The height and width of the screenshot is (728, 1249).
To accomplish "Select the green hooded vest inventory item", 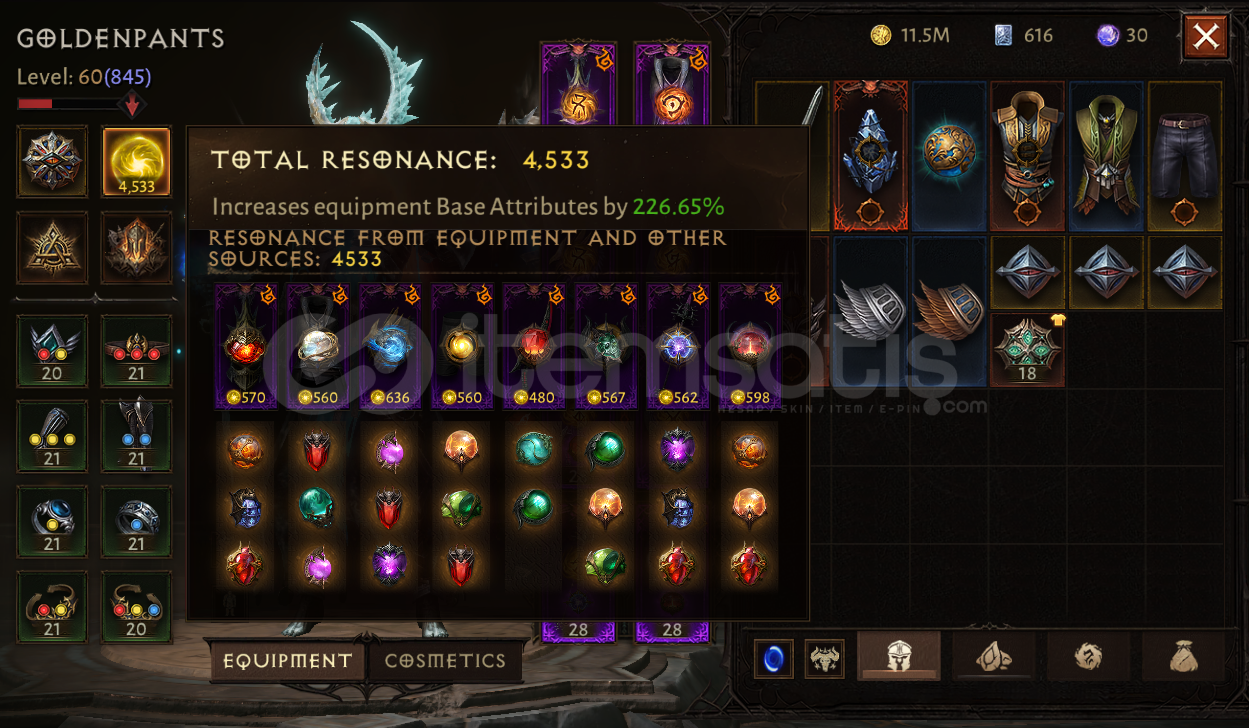I will [x=1106, y=155].
